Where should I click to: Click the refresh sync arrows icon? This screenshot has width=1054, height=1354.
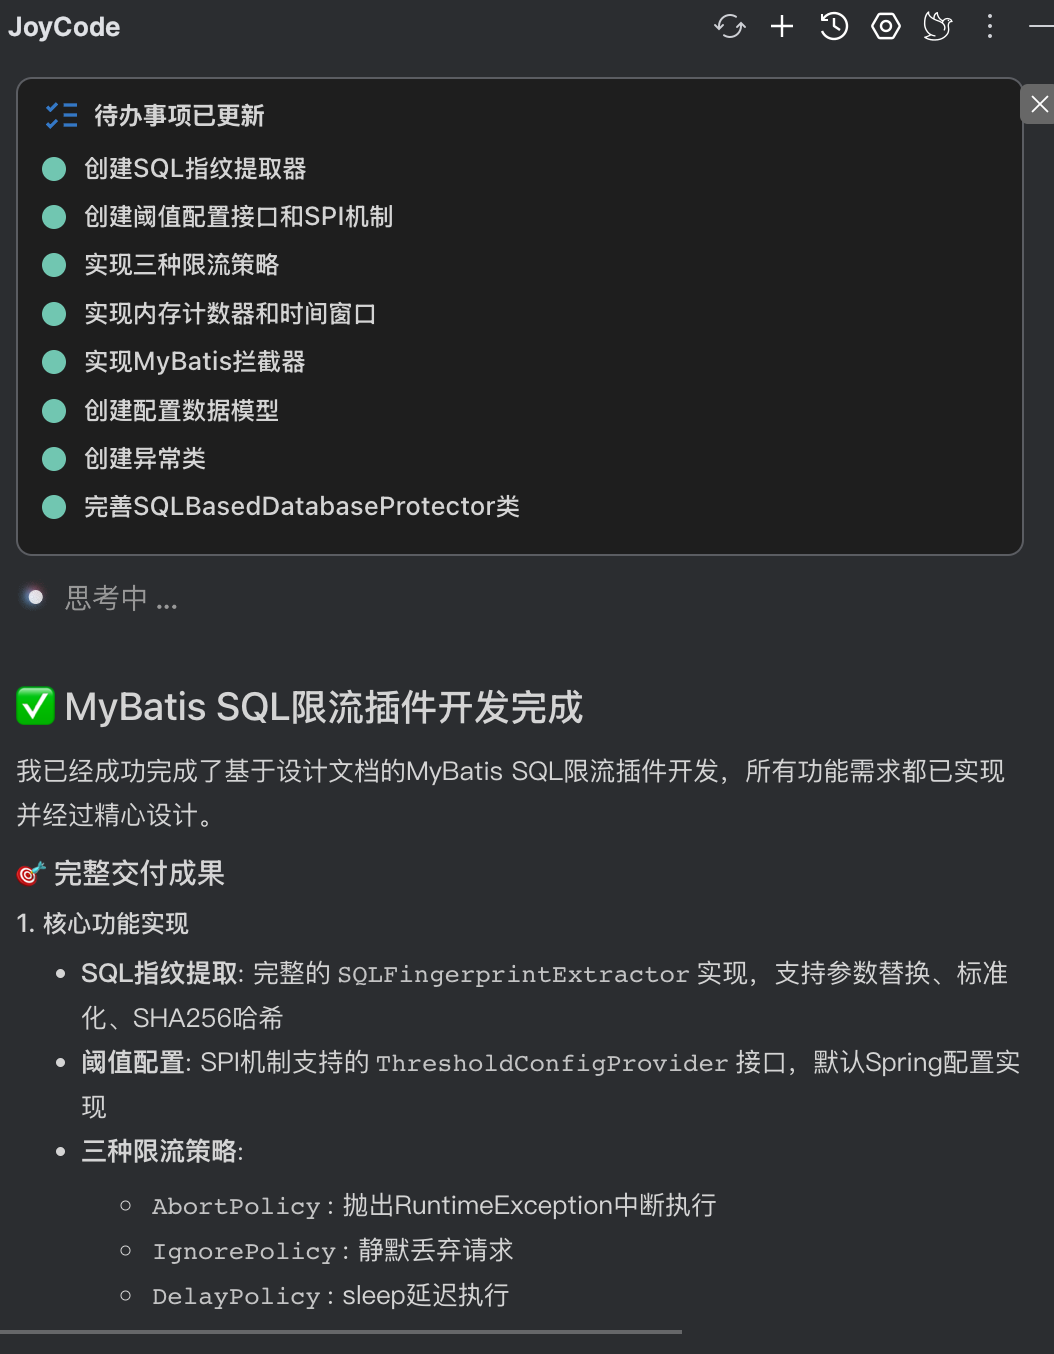pos(730,27)
